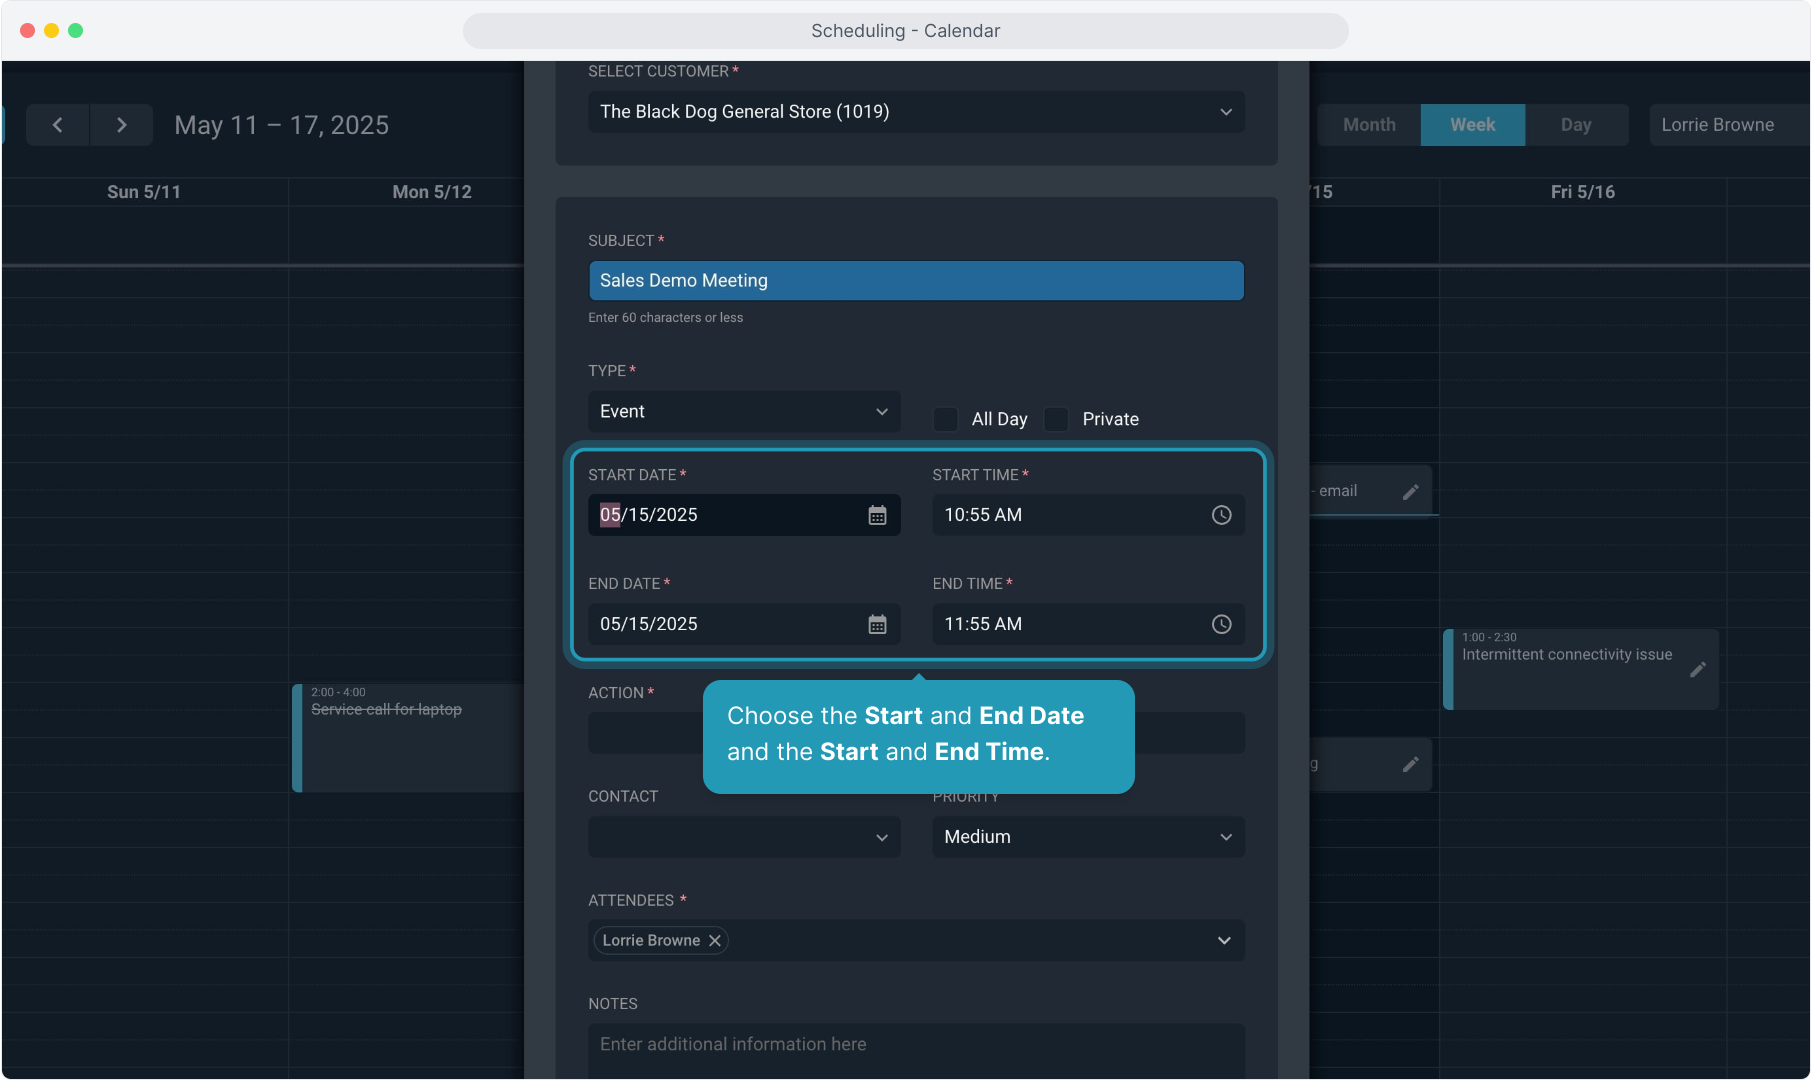Click the End Time clock icon

click(x=1221, y=624)
